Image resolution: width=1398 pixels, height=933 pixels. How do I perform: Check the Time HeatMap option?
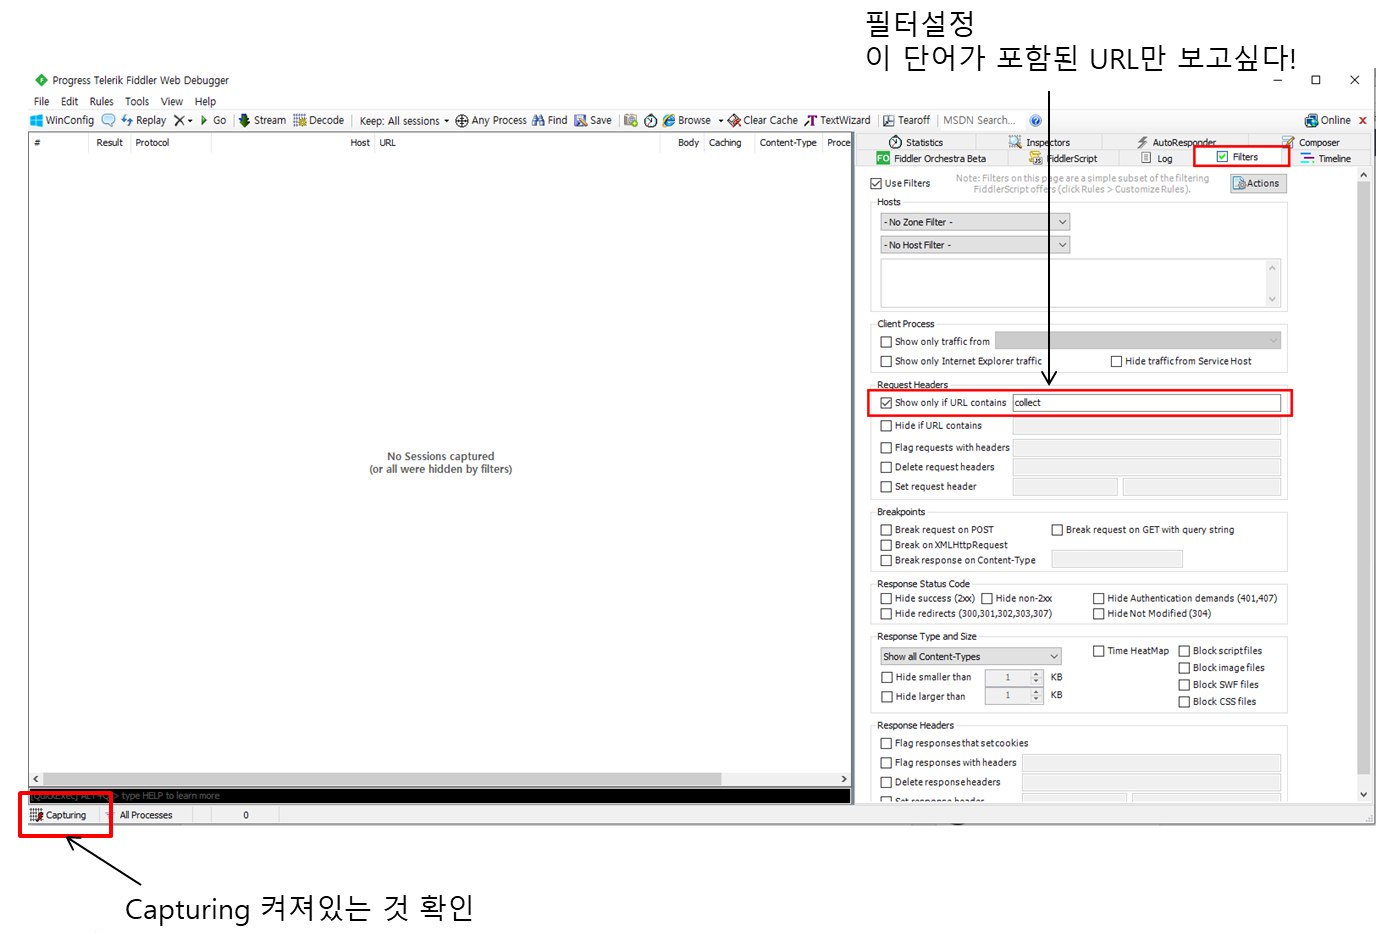(1098, 650)
